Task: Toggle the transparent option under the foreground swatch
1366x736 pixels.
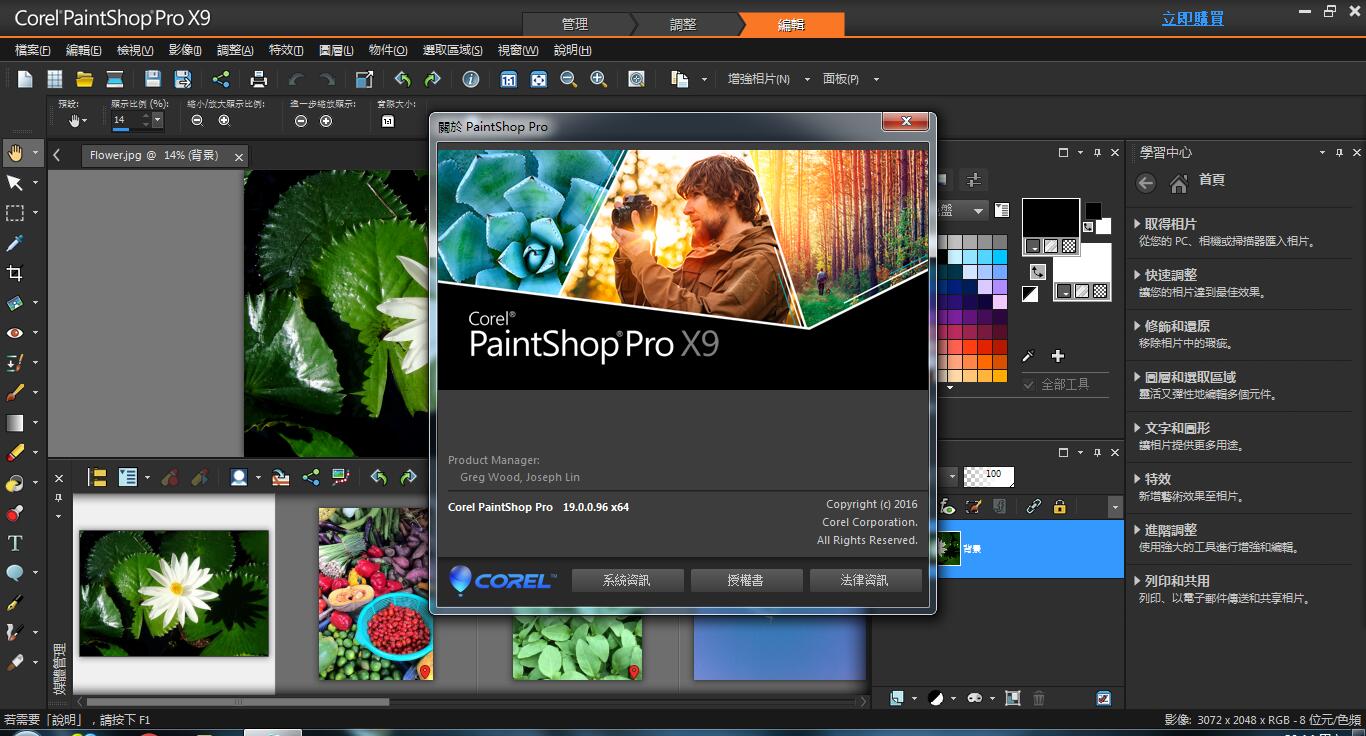Action: pyautogui.click(x=1069, y=246)
